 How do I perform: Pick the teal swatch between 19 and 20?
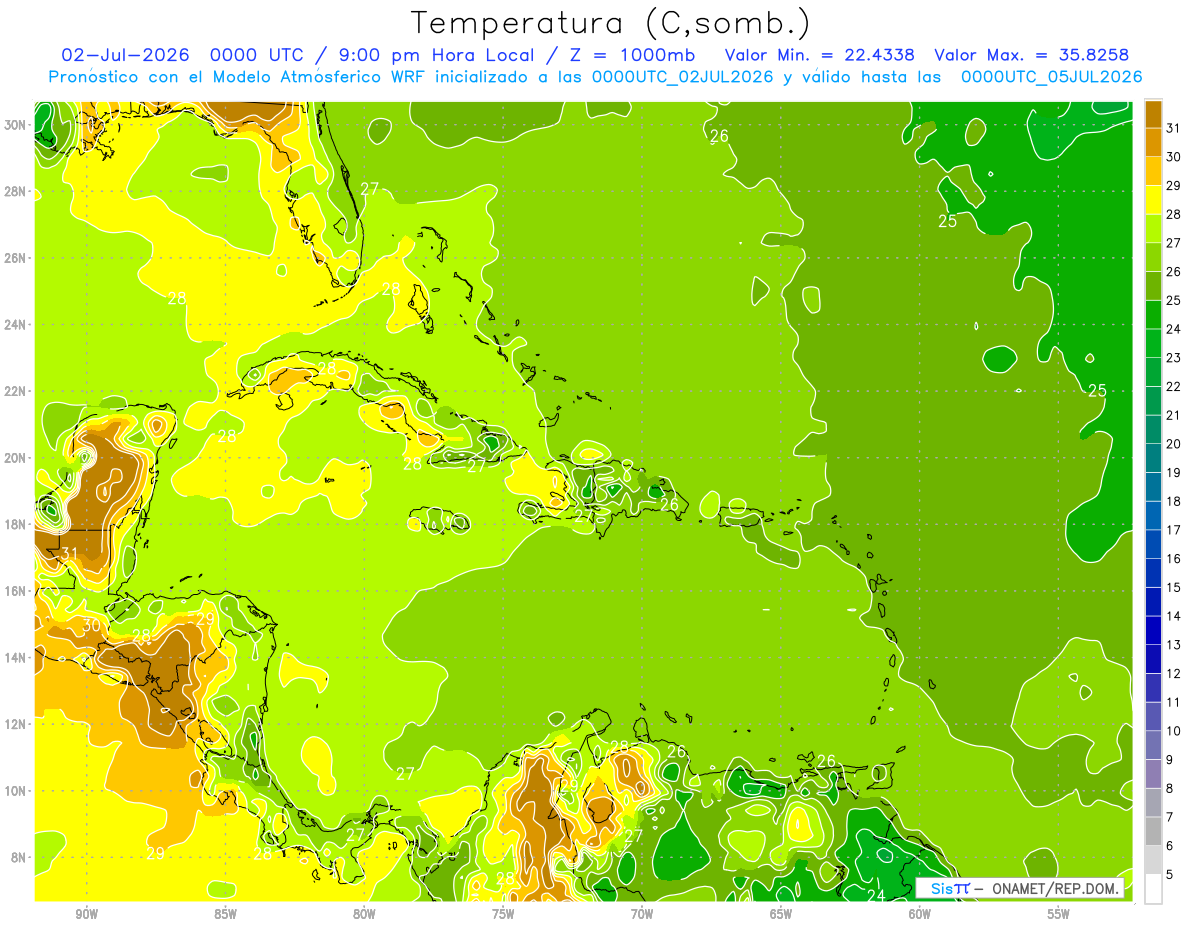[x=1154, y=458]
